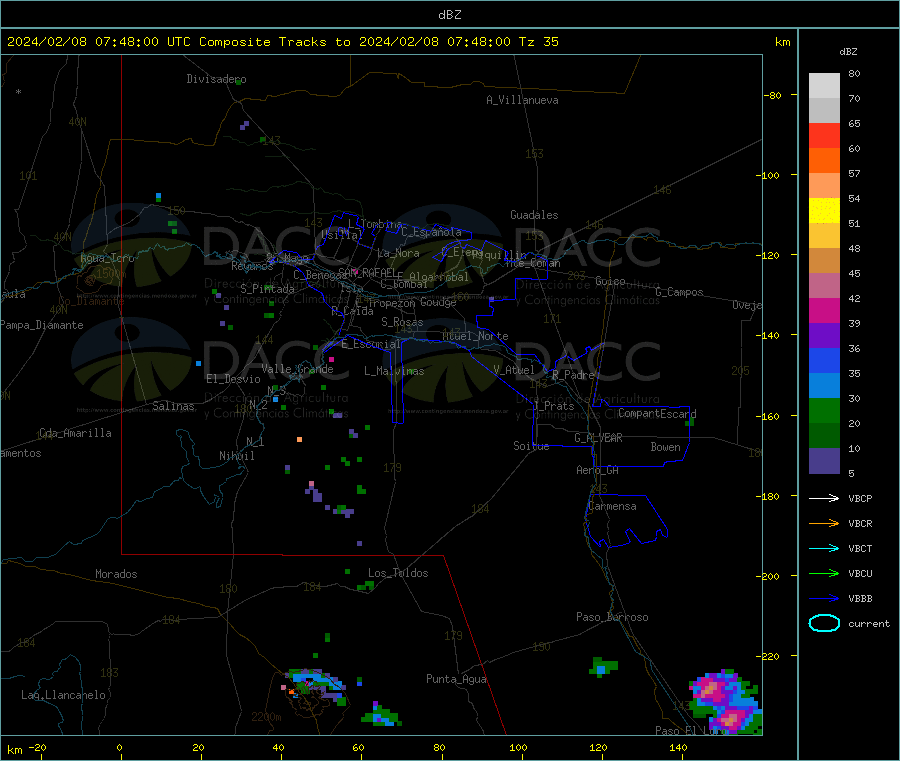Click the white VBCP arrow legend icon
The image size is (900, 761).
pyautogui.click(x=824, y=498)
